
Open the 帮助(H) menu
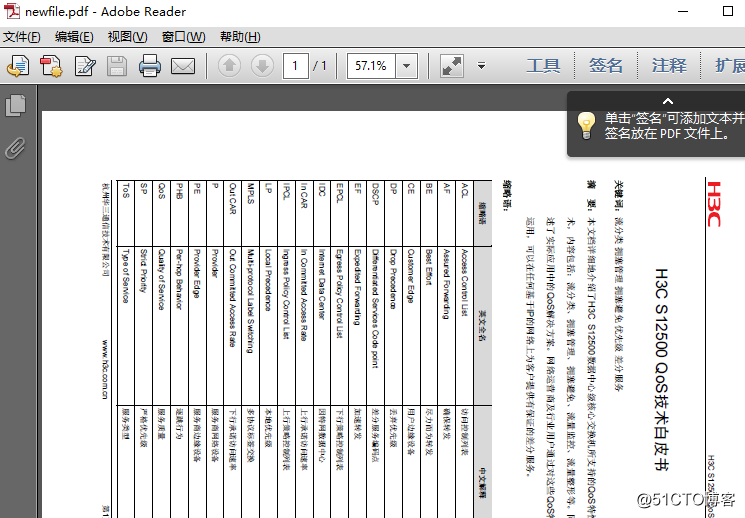[240, 37]
